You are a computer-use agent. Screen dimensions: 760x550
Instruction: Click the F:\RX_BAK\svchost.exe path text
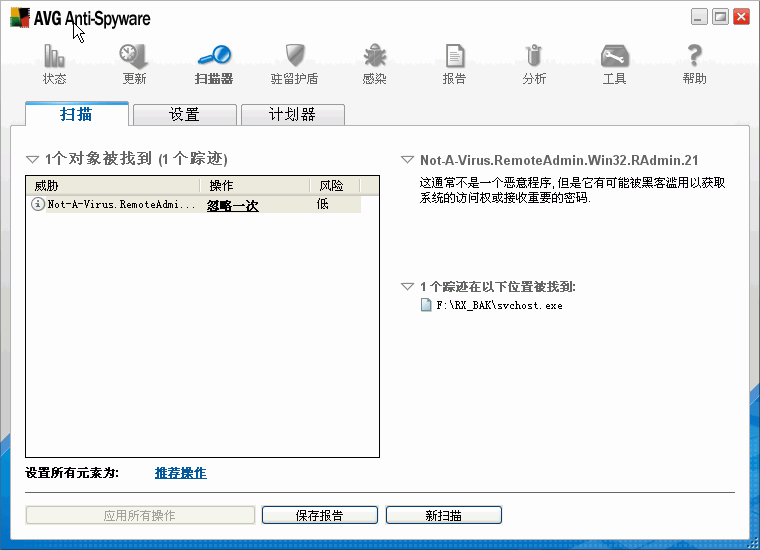499,305
